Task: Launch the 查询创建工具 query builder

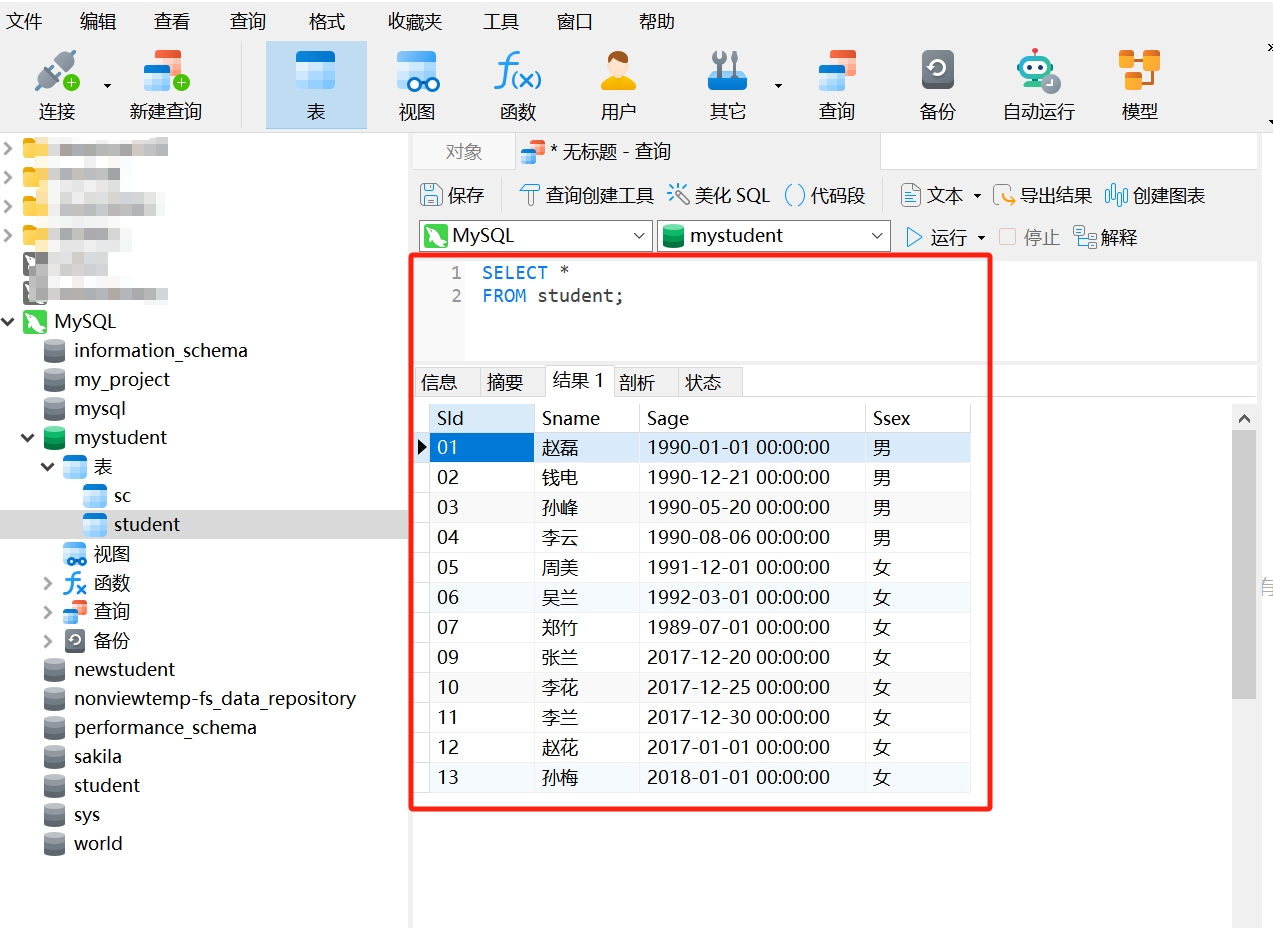Action: pos(586,194)
